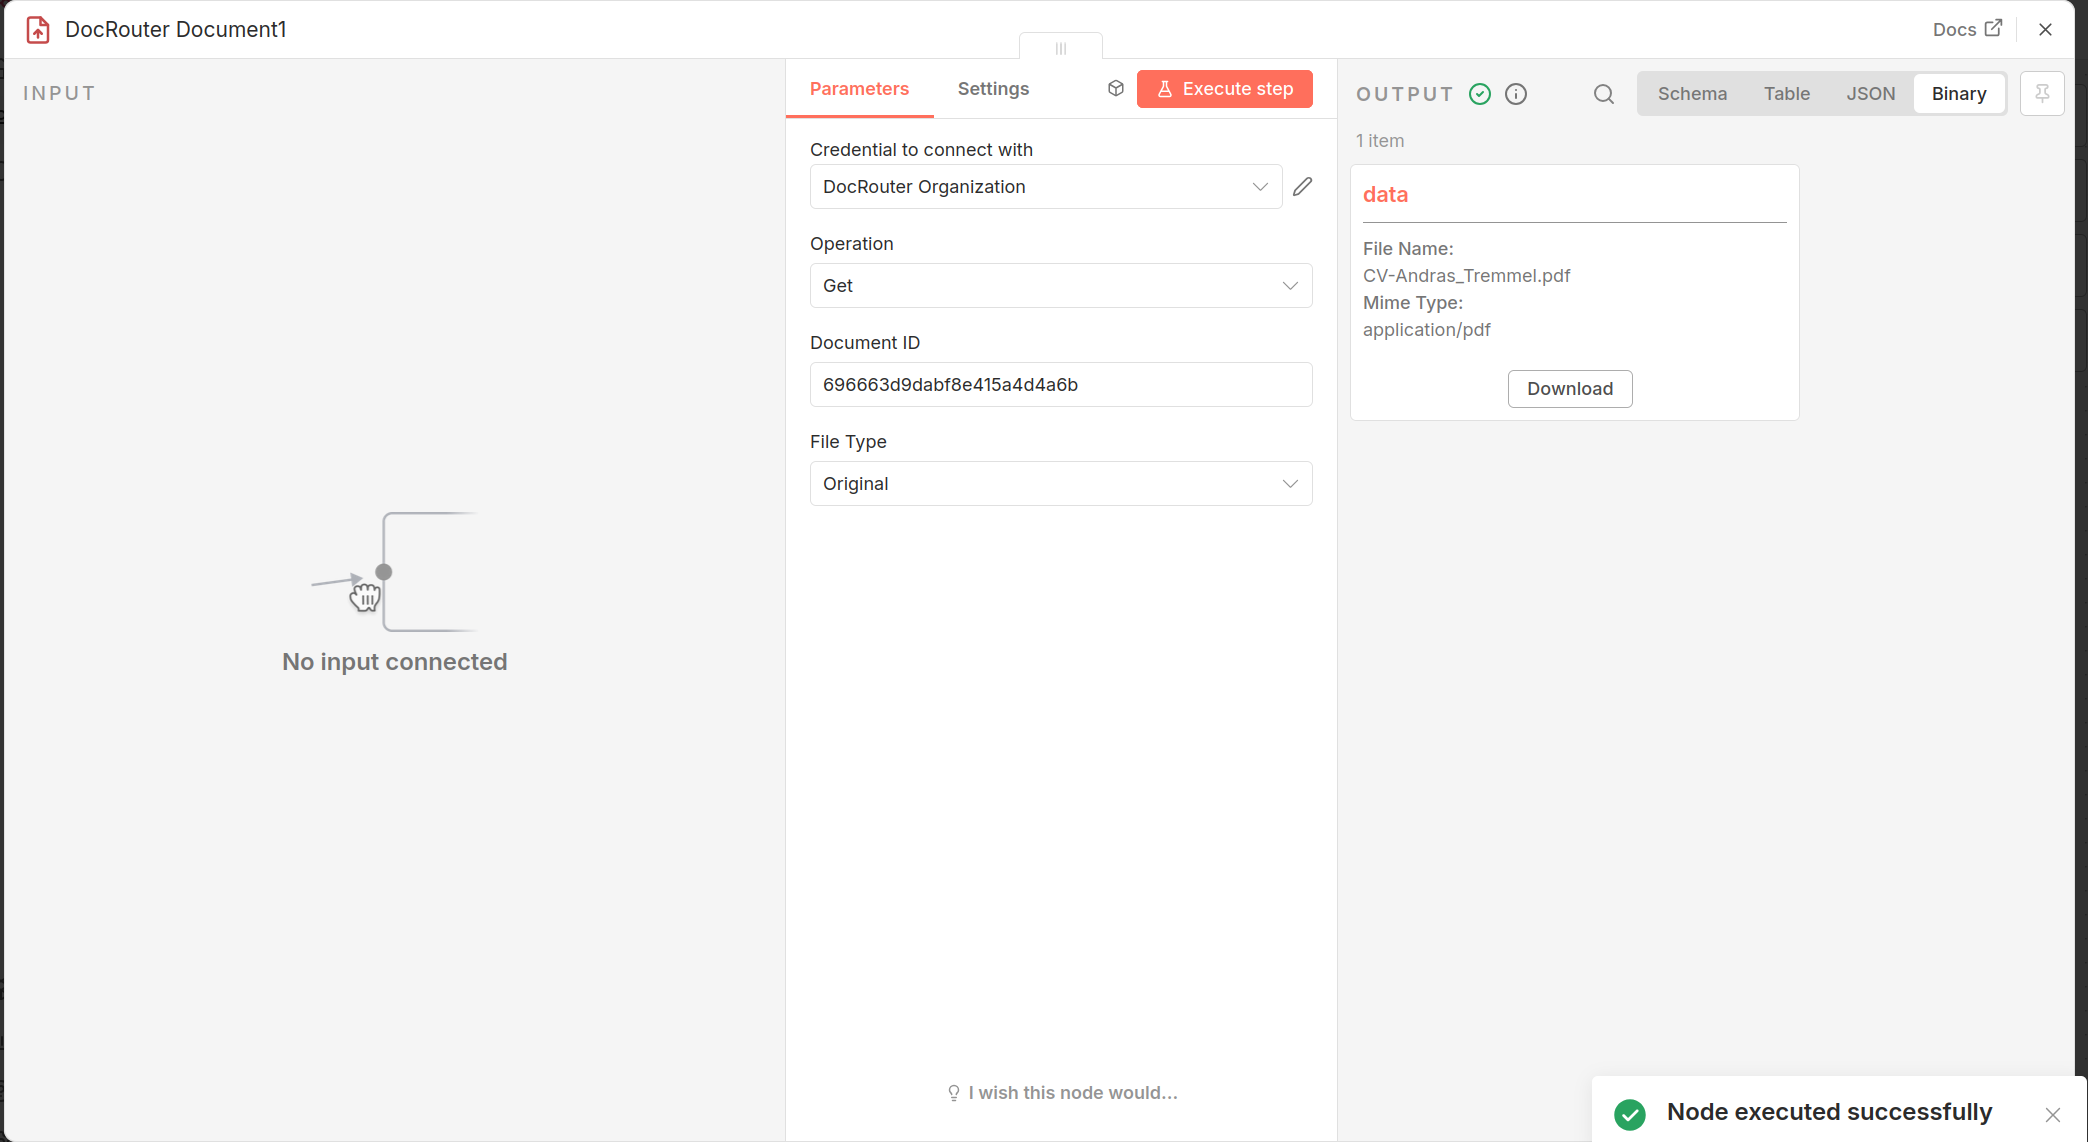
Task: Search output with the magnifier icon
Action: (x=1603, y=94)
